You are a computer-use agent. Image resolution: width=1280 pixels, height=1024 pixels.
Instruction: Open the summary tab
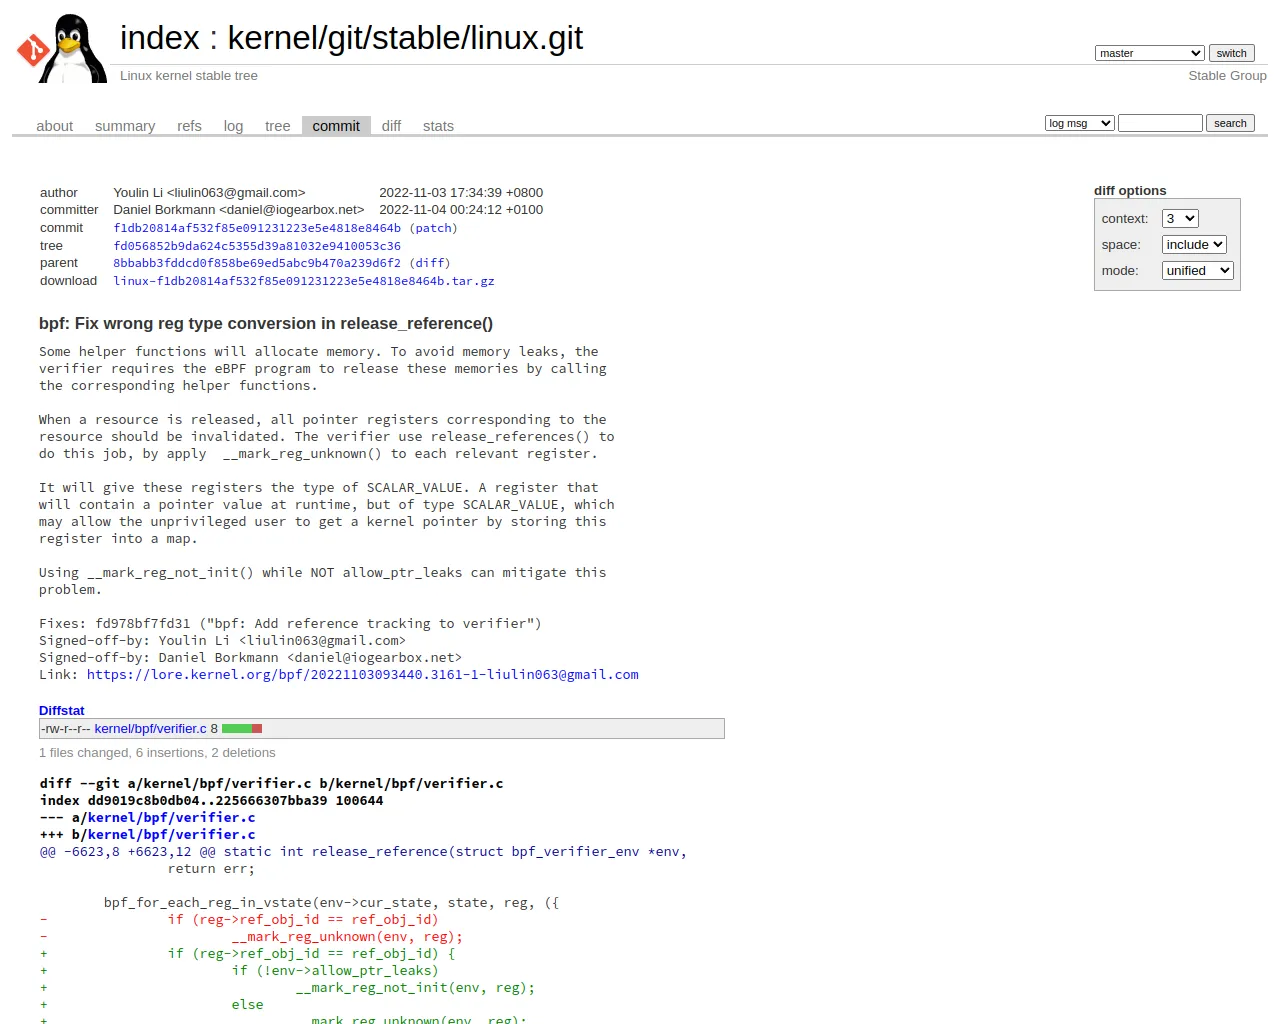tap(125, 126)
